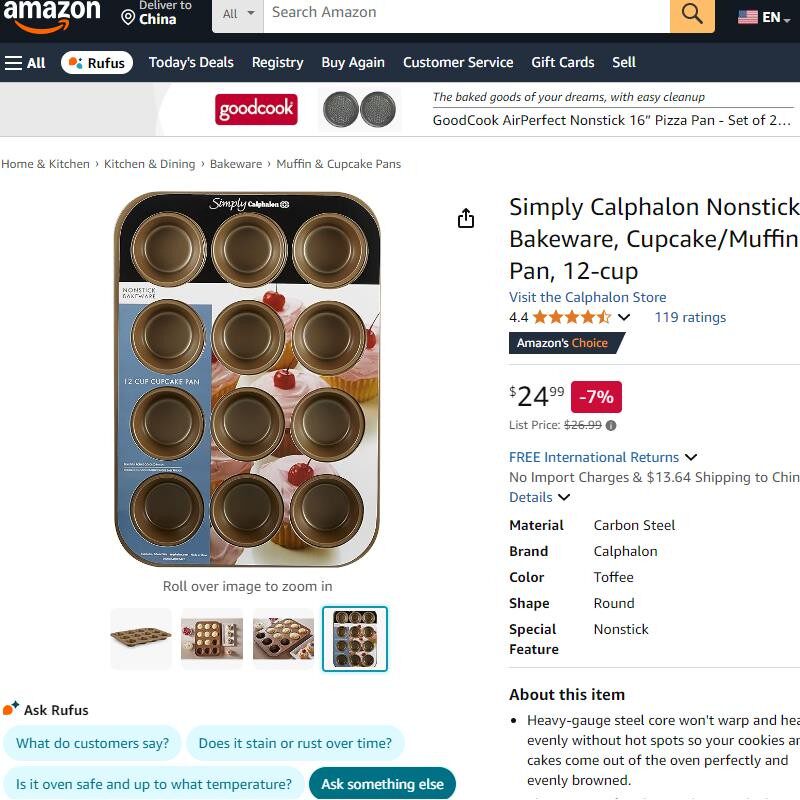Image resolution: width=800 pixels, height=800 pixels.
Task: Expand the shipping Details chevron
Action: [x=564, y=497]
